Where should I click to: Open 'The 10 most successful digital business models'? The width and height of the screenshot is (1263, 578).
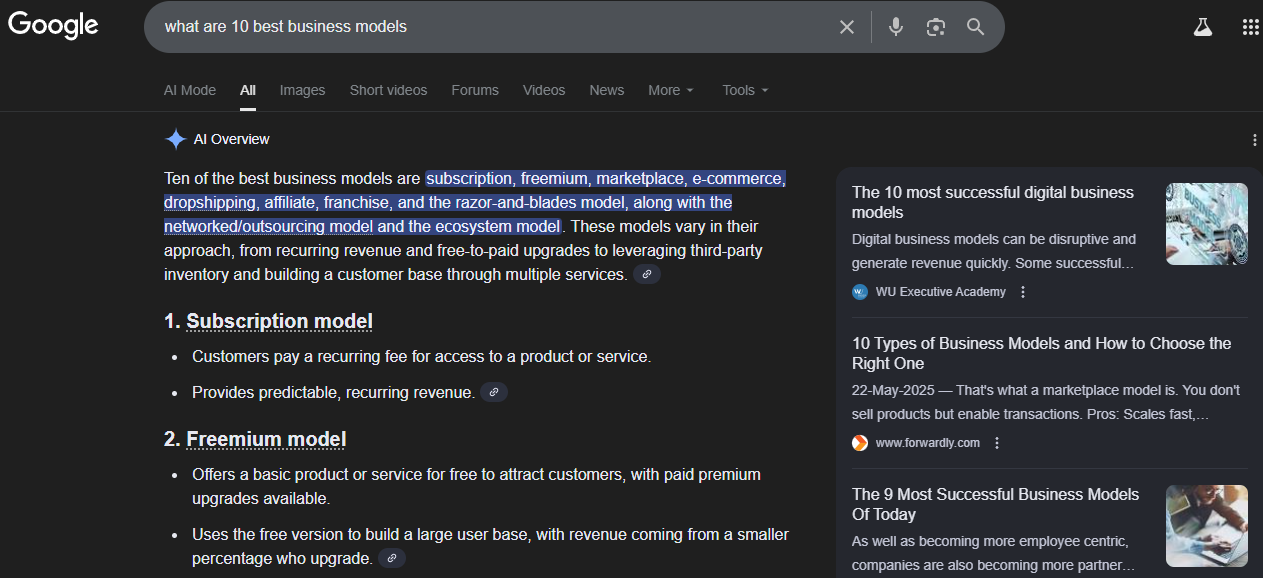click(992, 202)
